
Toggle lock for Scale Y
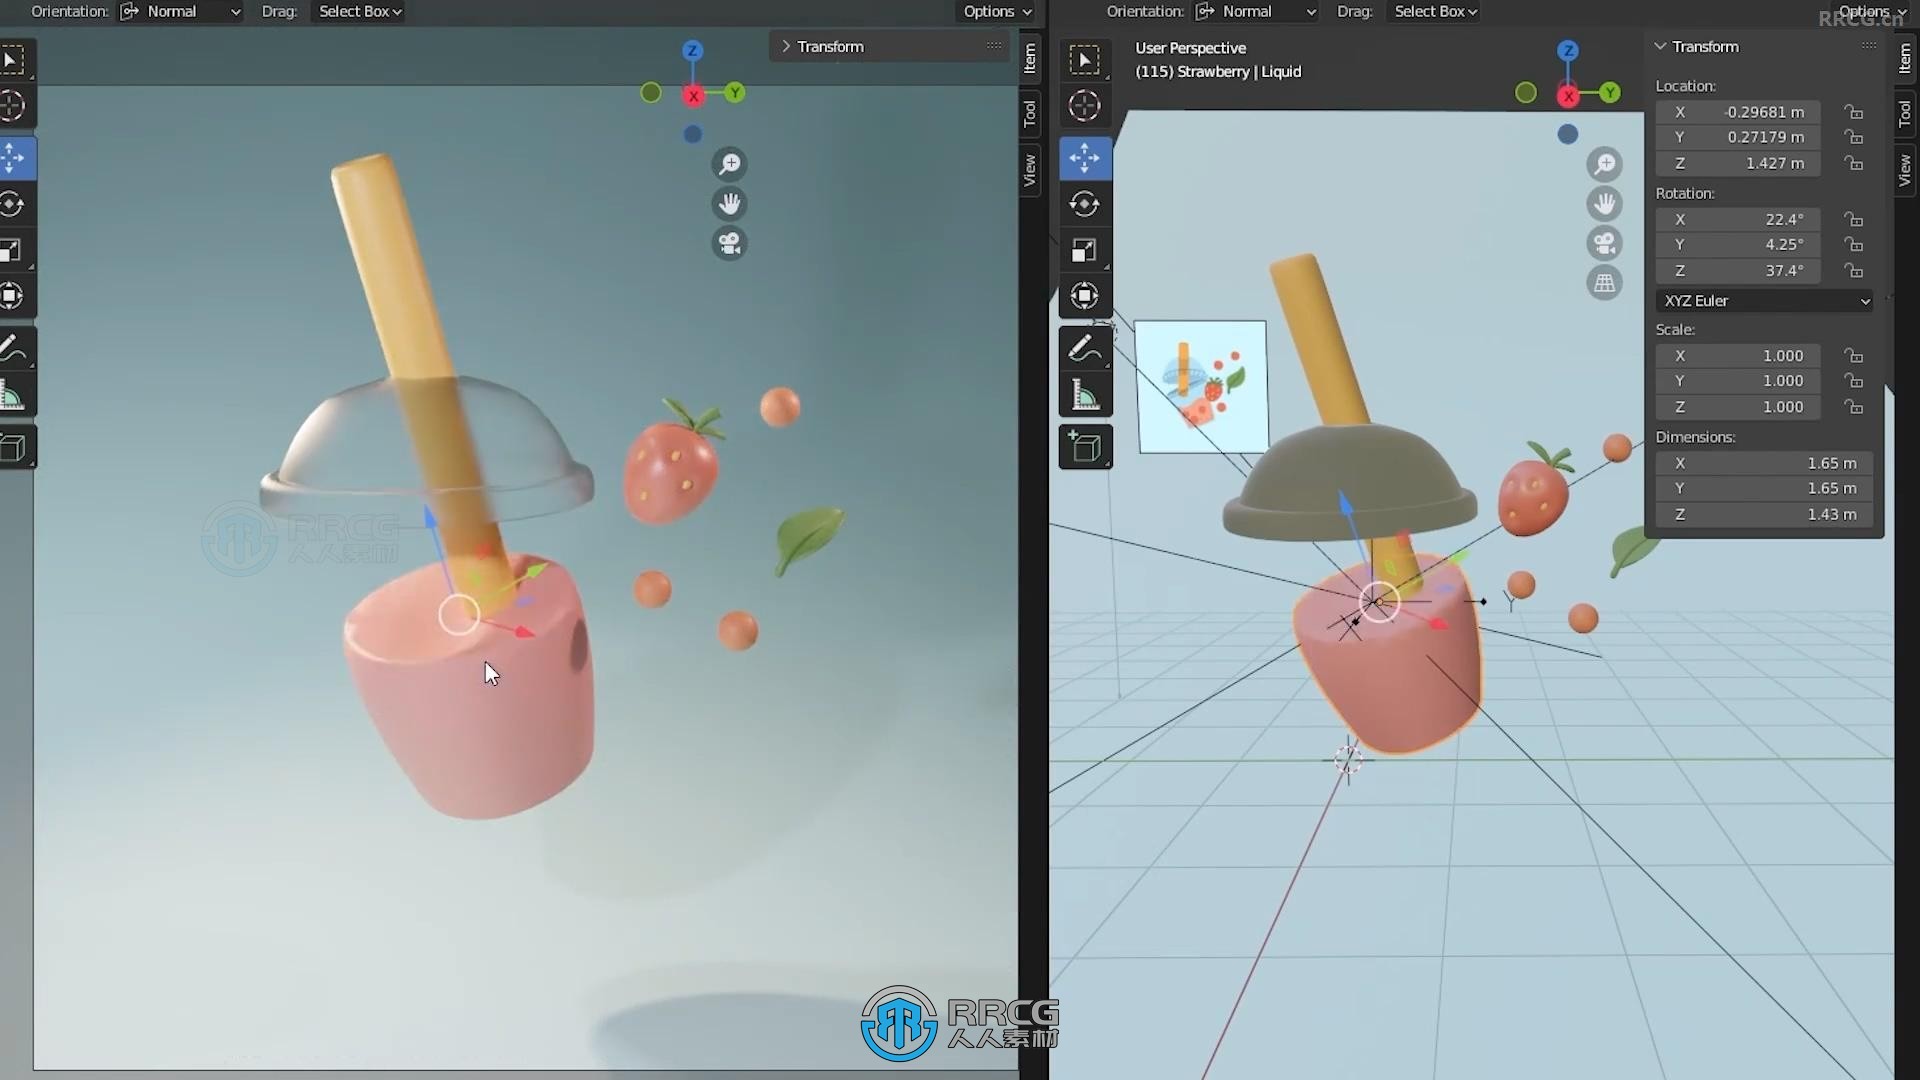[x=1854, y=381]
